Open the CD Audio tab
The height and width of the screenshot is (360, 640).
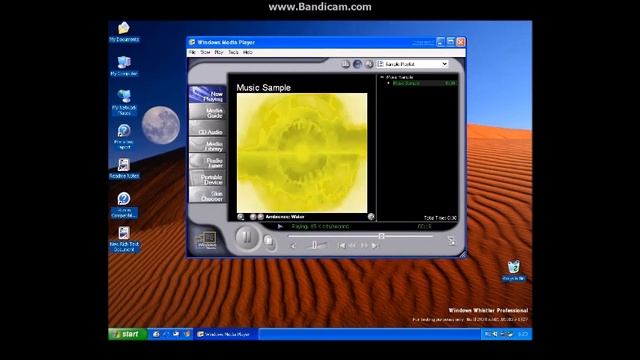(207, 129)
